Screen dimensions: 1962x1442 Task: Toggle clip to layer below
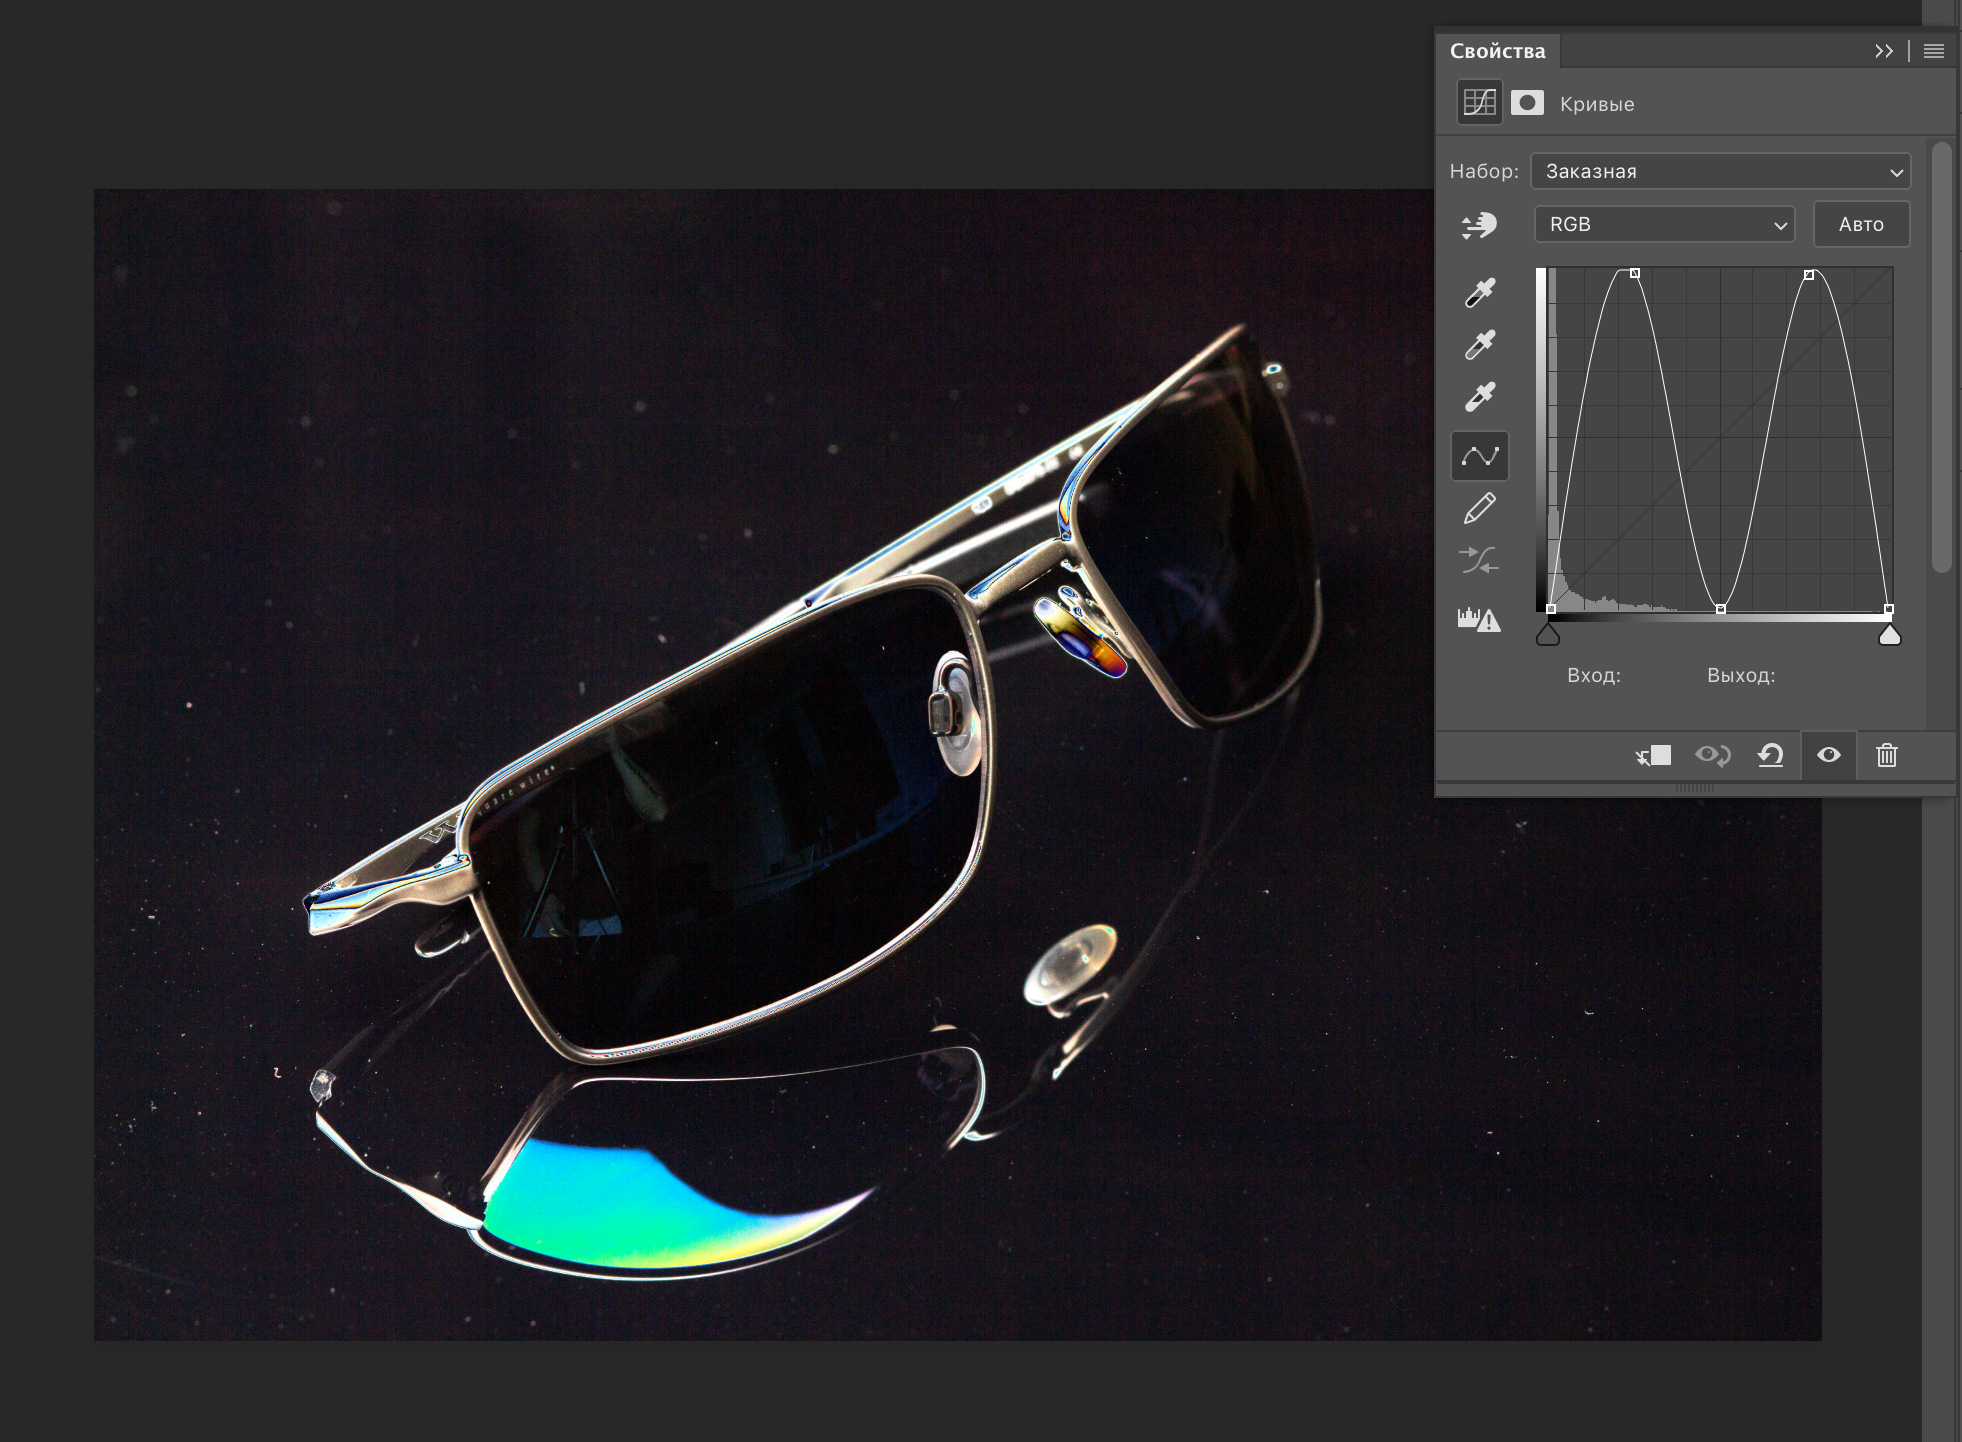click(x=1654, y=755)
